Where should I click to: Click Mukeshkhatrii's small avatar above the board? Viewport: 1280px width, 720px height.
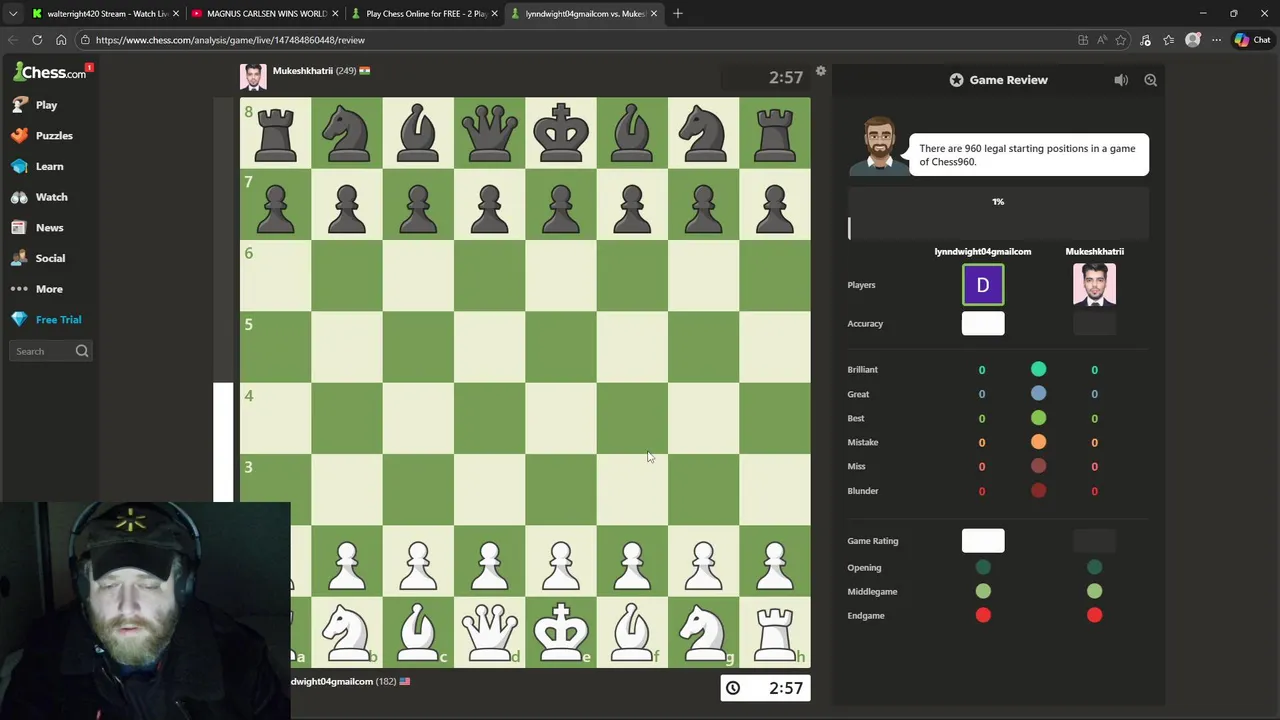coord(253,77)
